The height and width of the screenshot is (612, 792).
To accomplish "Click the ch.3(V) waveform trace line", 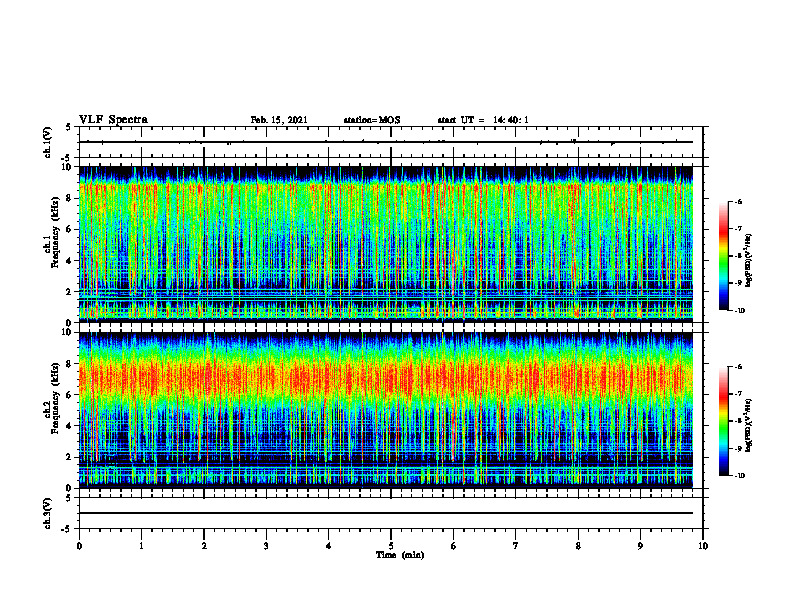I will coord(386,513).
